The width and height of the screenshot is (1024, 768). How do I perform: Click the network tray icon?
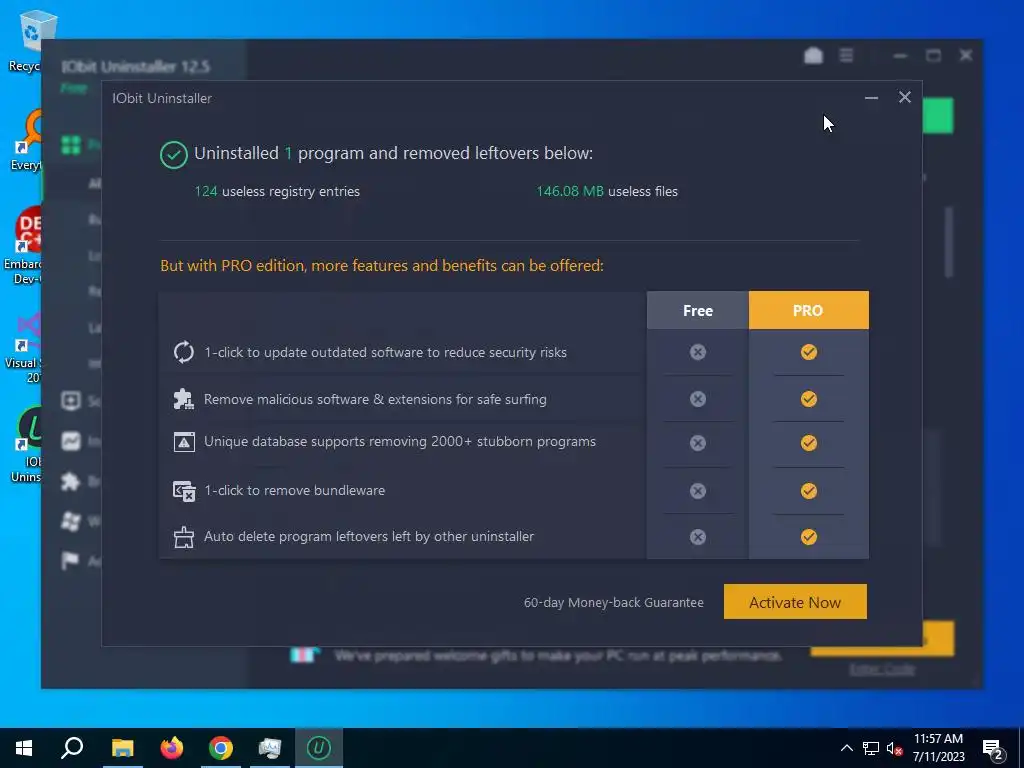871,748
